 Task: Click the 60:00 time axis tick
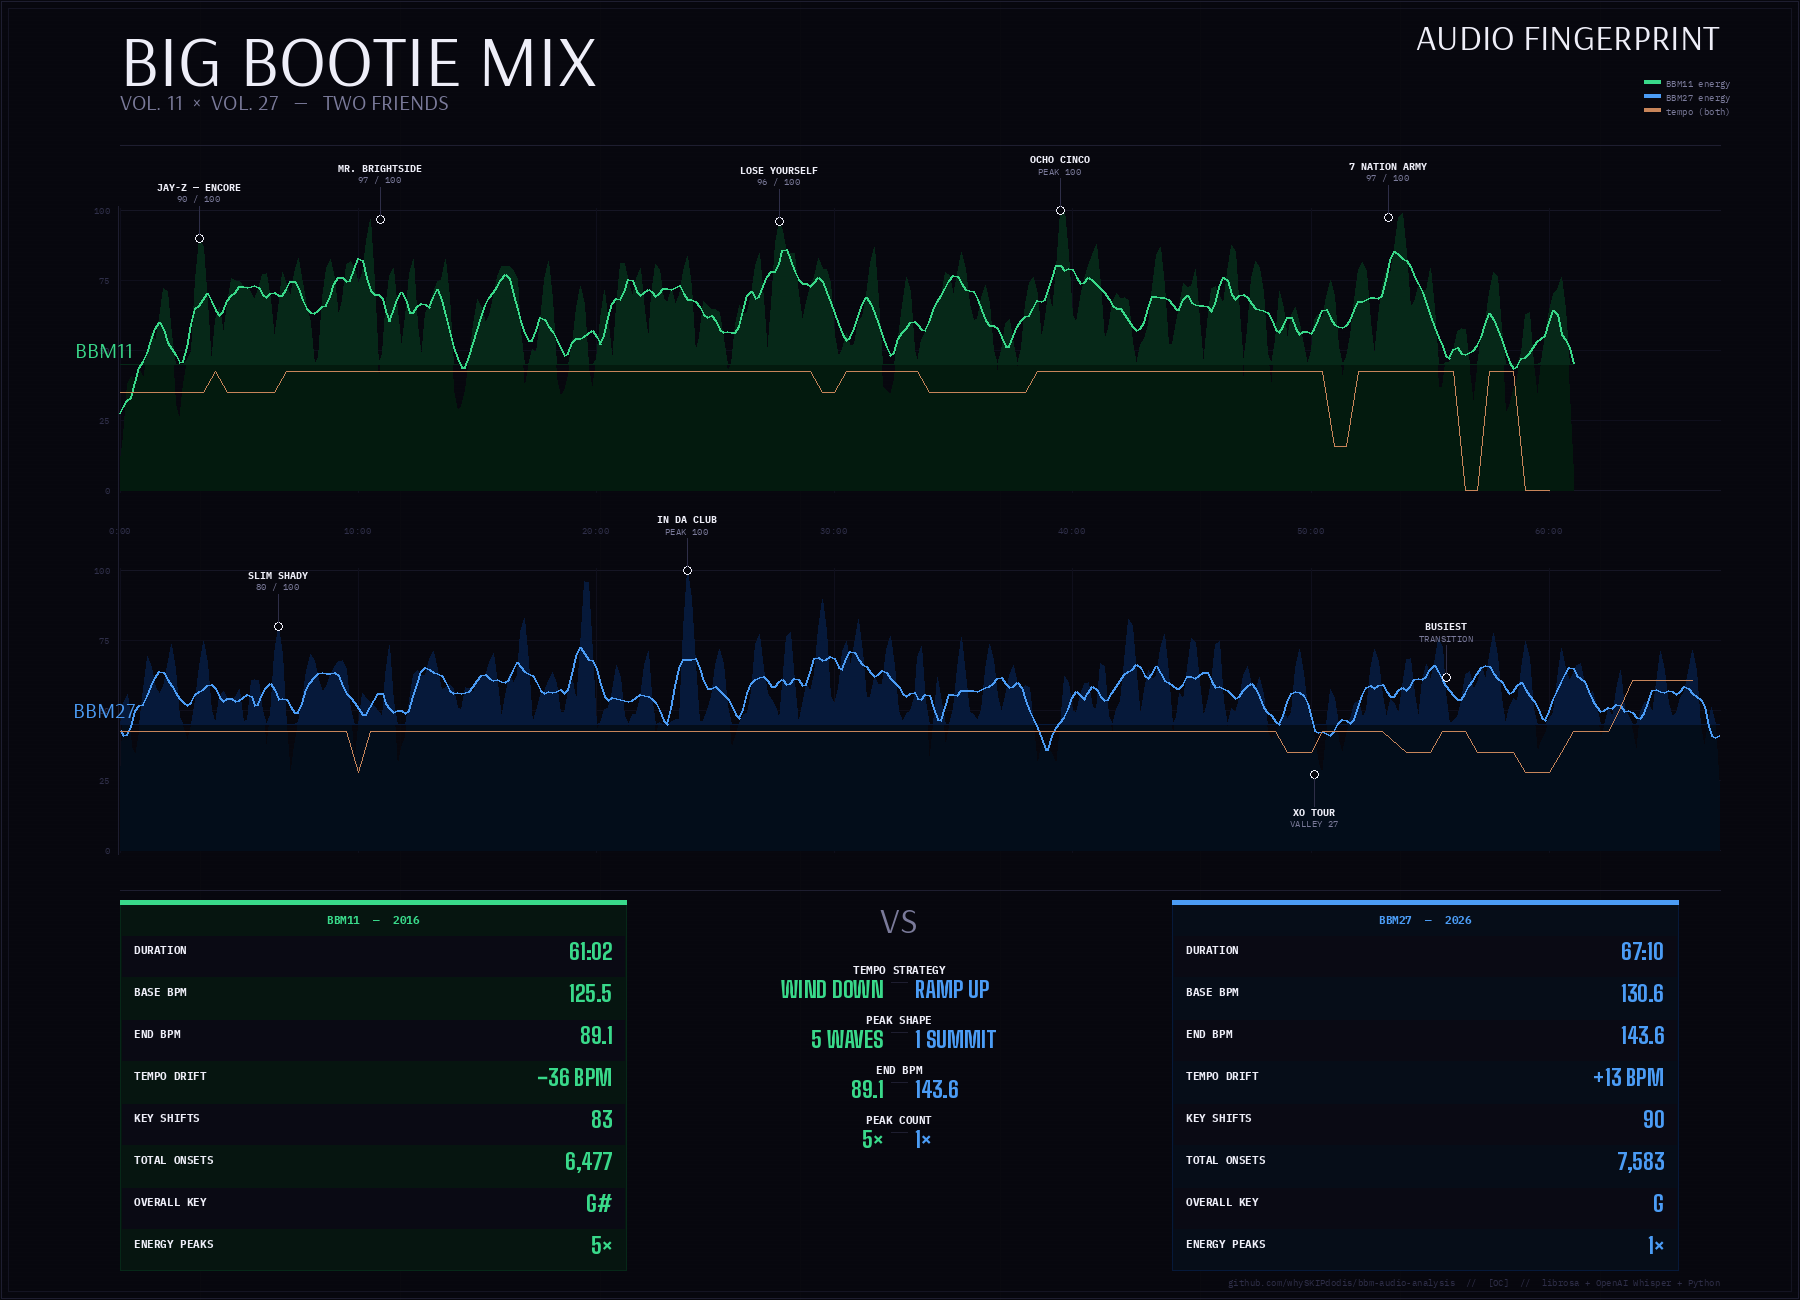[x=1549, y=531]
